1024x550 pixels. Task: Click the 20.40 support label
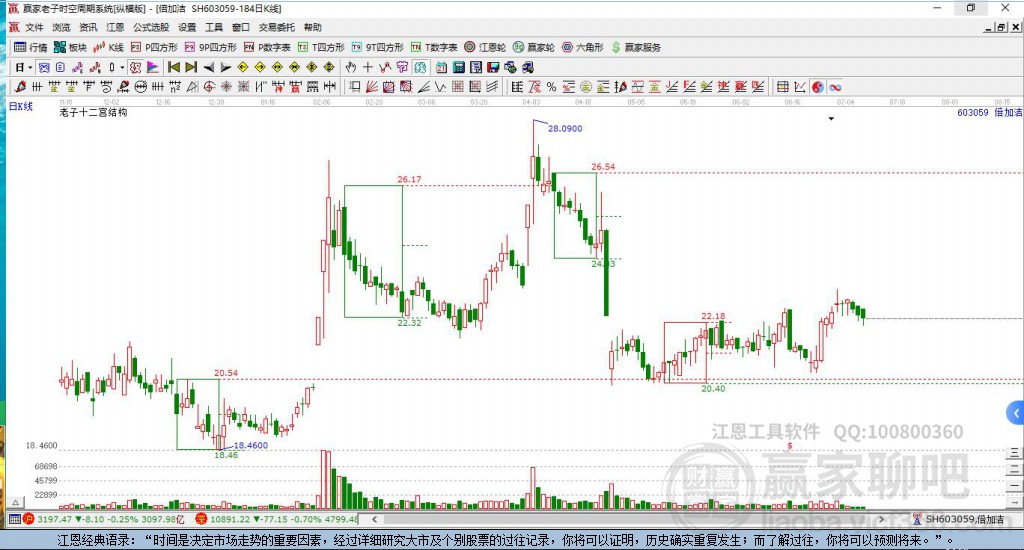pos(713,389)
